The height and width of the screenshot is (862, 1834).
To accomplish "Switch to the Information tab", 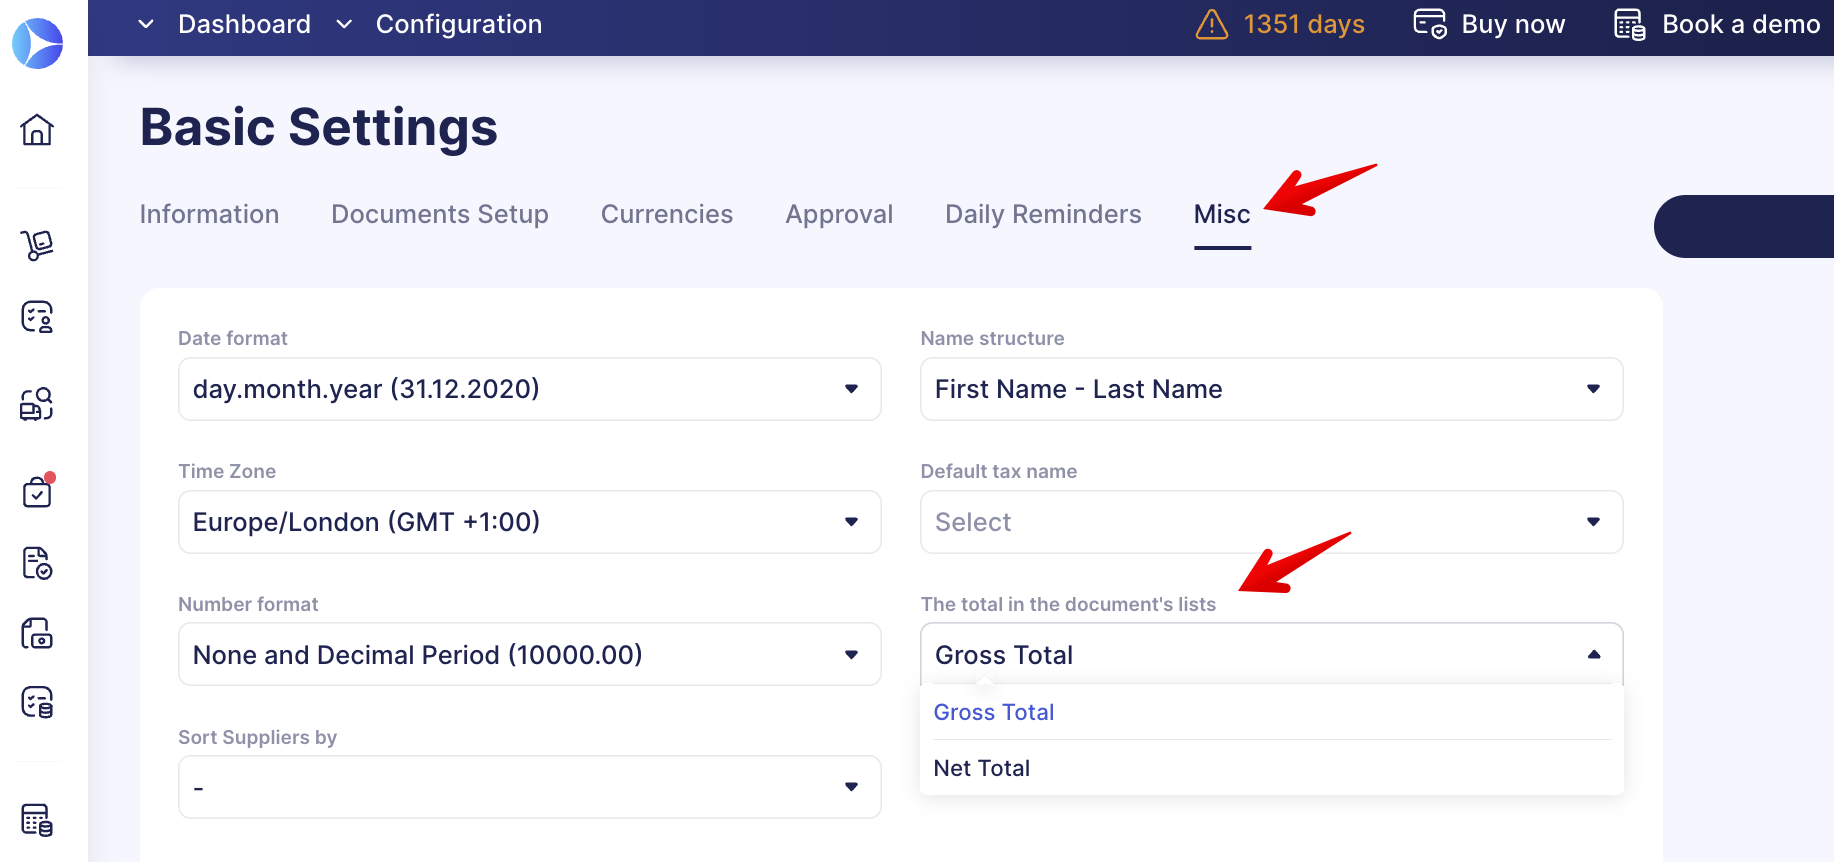I will [209, 214].
